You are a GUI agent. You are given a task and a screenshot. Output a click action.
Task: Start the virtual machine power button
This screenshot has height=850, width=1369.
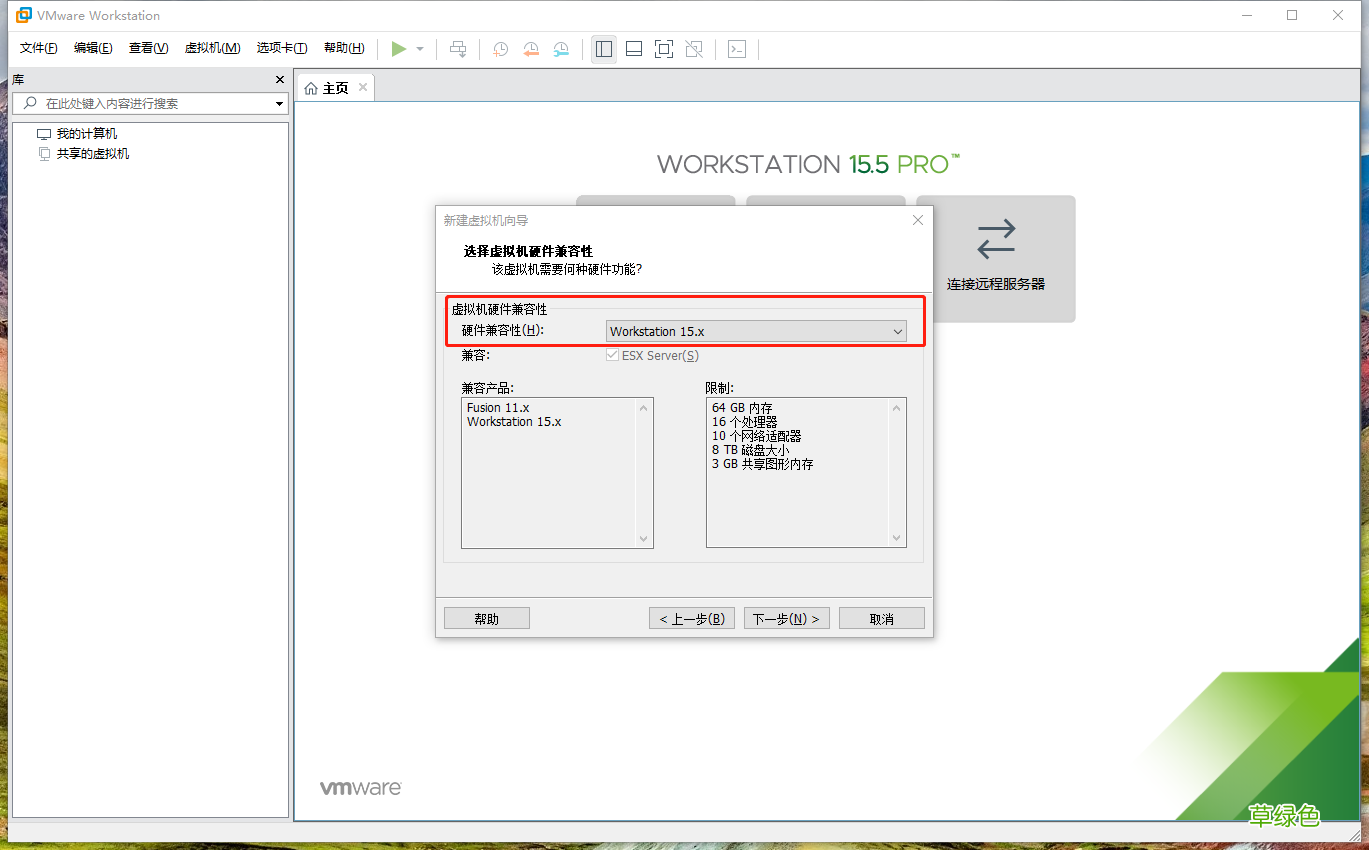(398, 48)
